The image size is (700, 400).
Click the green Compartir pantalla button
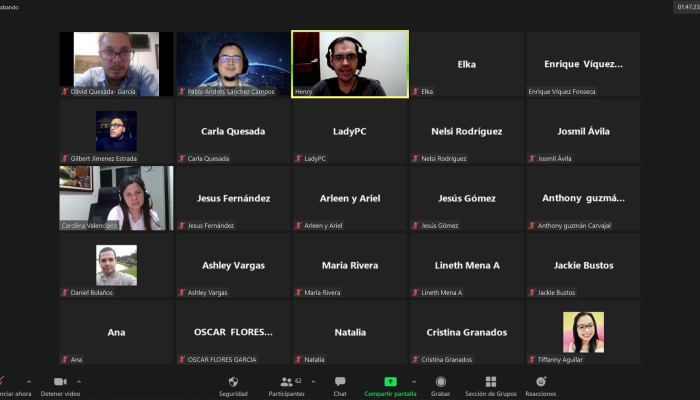point(390,385)
